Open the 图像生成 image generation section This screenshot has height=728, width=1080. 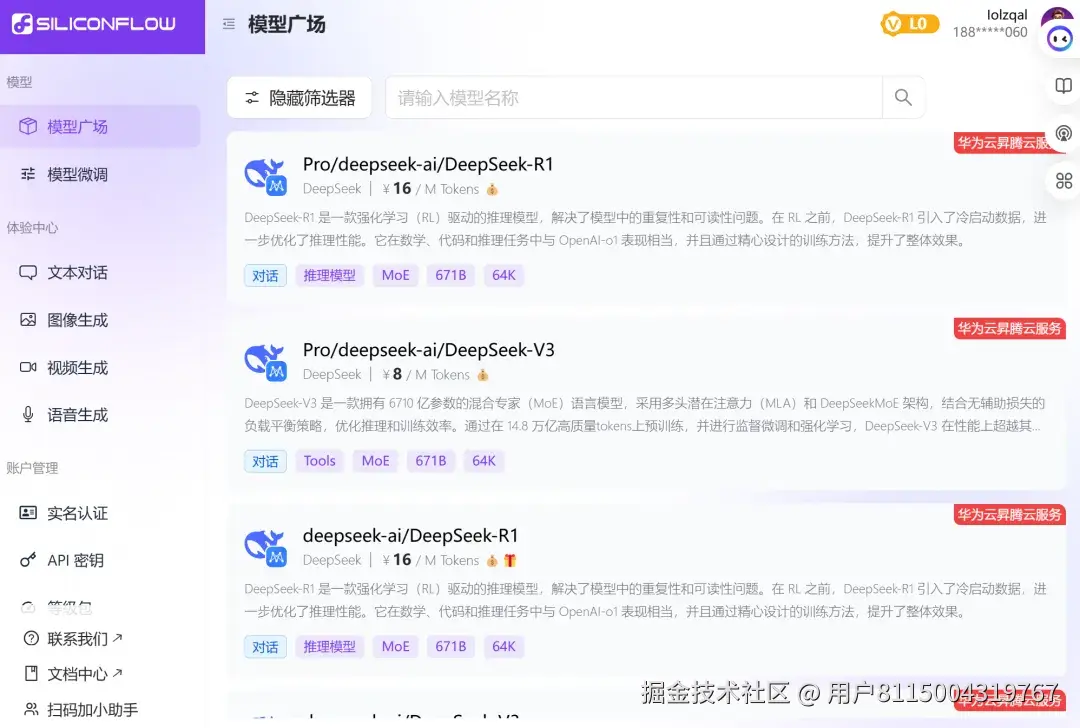point(75,319)
